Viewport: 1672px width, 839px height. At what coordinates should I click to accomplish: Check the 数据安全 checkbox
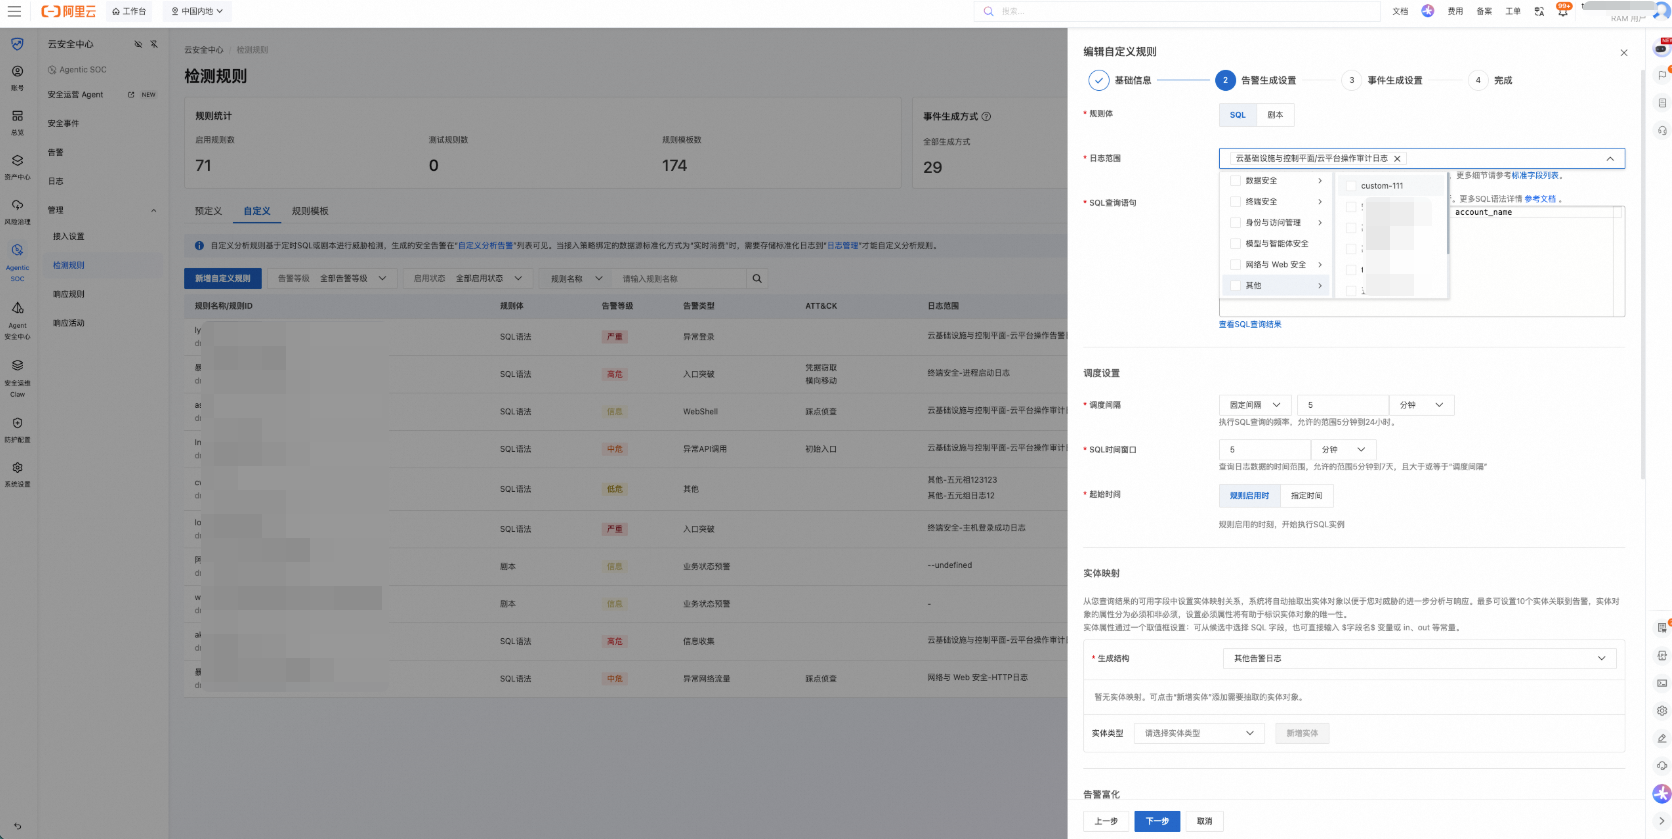(x=1235, y=181)
